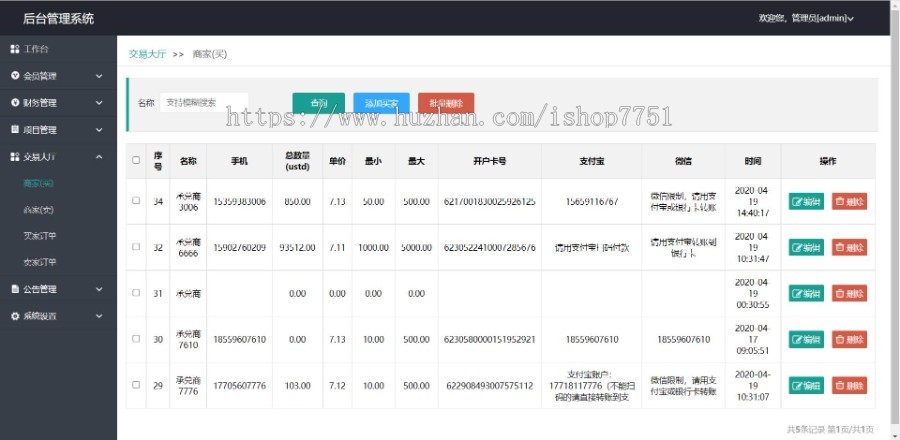Click the 项目管理 sidebar icon

(15, 129)
